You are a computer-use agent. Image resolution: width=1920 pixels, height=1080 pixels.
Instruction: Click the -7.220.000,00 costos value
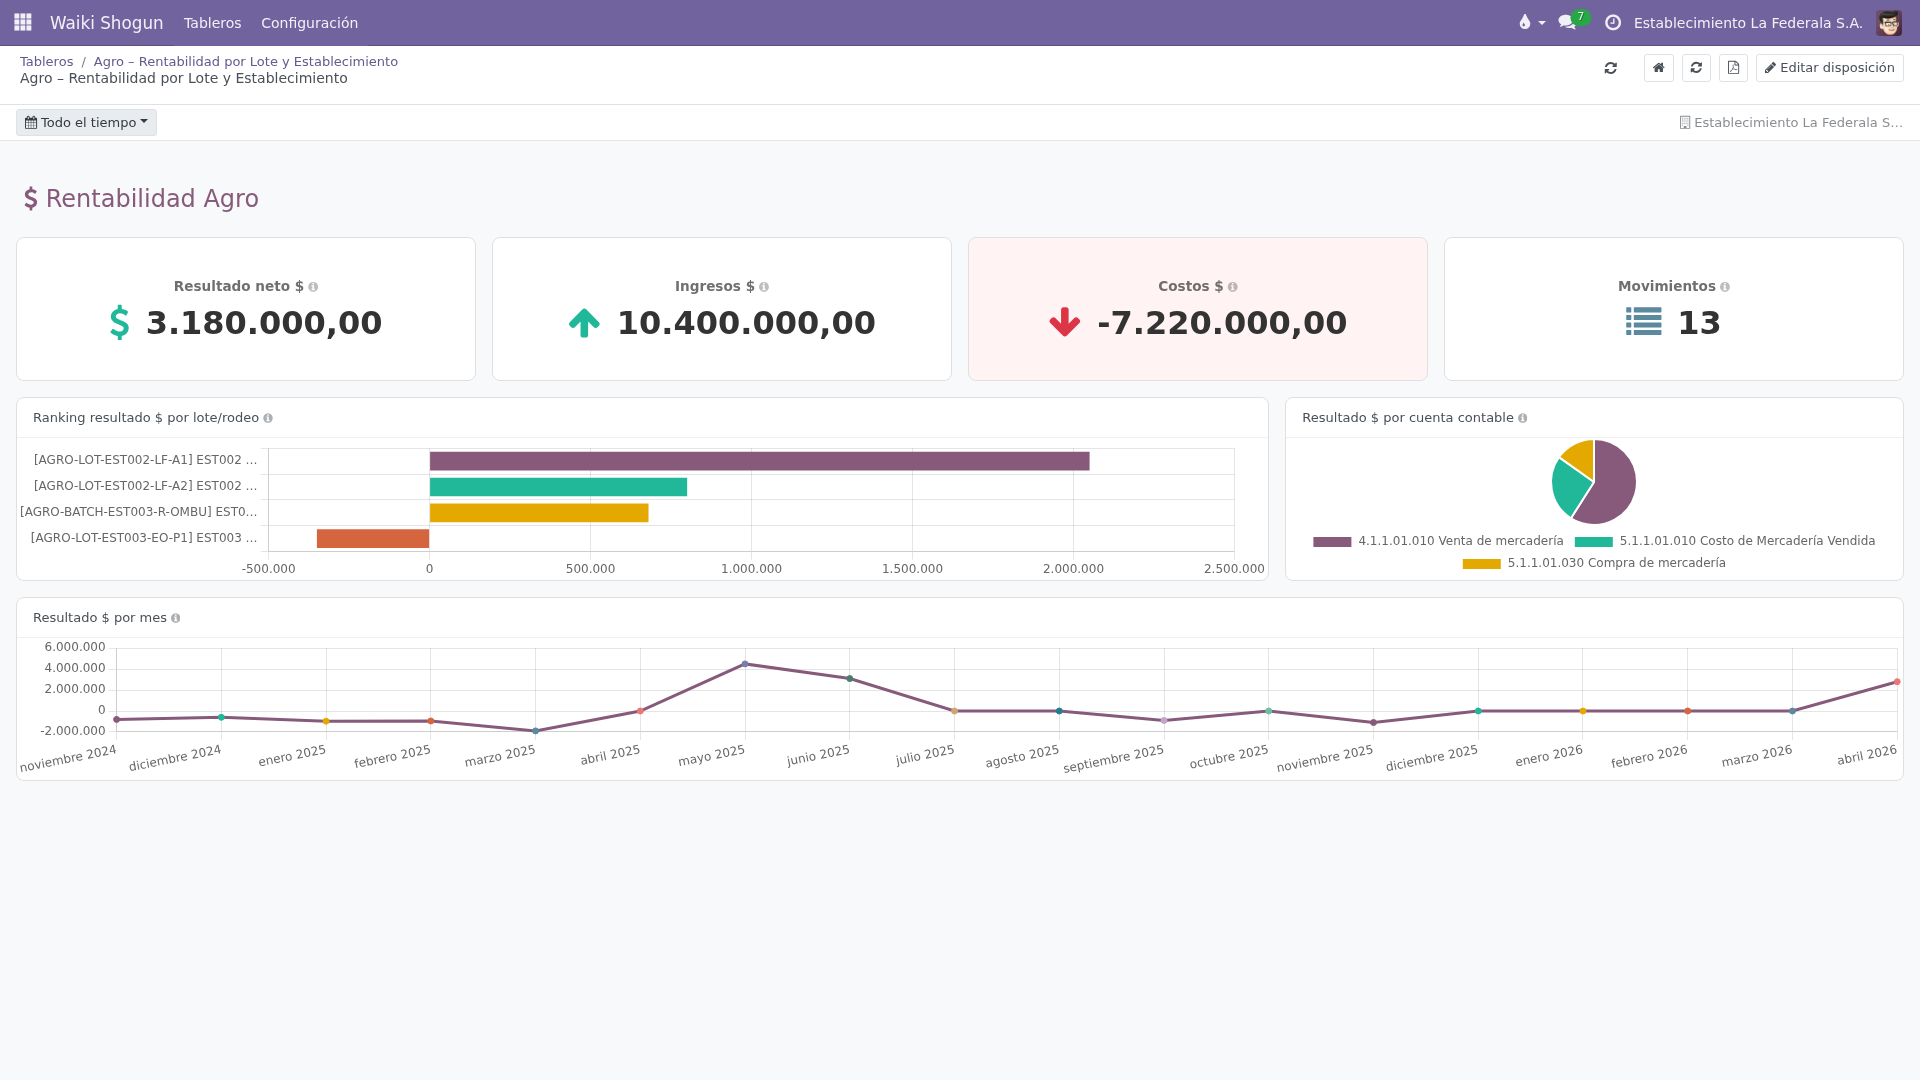[1222, 323]
